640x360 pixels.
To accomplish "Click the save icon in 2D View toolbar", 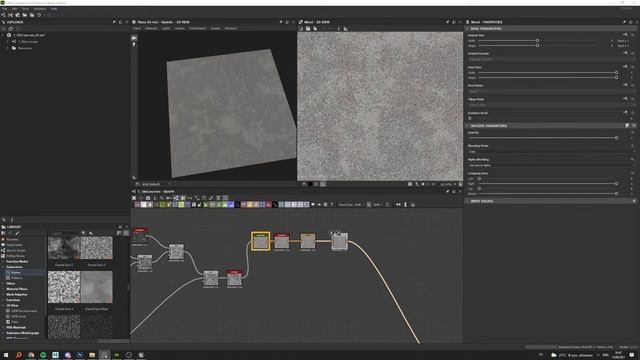I will pos(308,29).
